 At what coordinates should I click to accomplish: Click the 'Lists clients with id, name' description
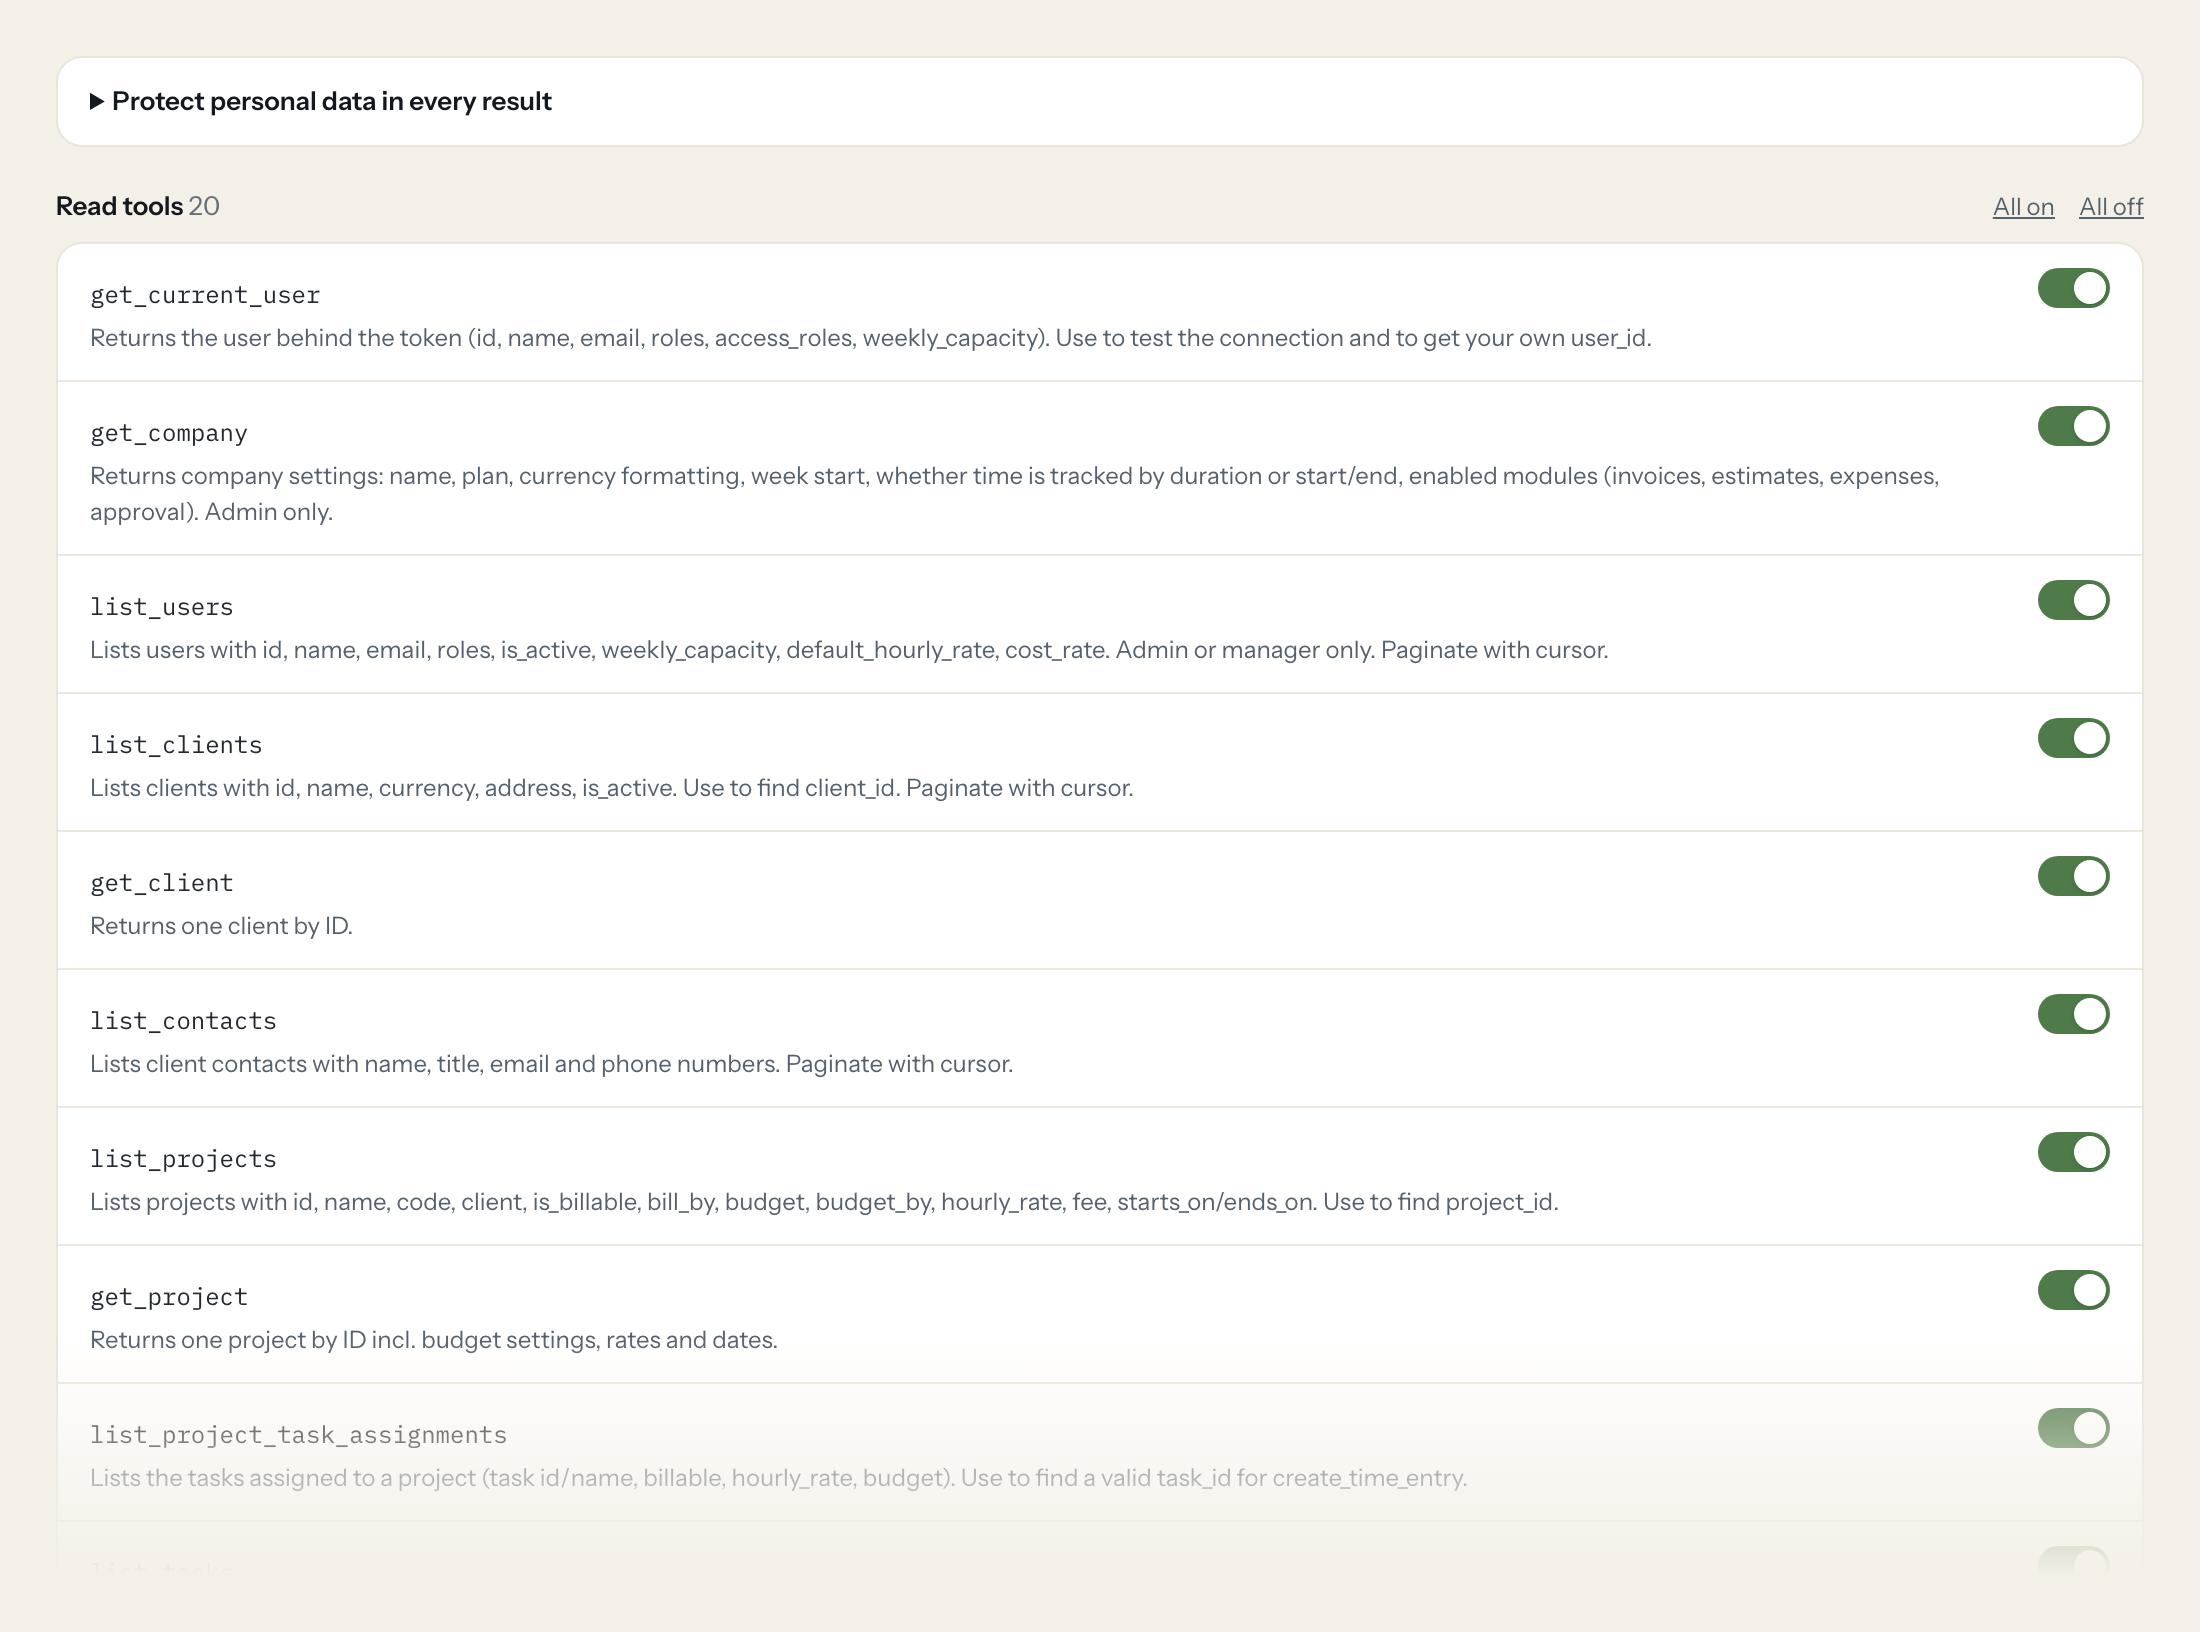611,788
